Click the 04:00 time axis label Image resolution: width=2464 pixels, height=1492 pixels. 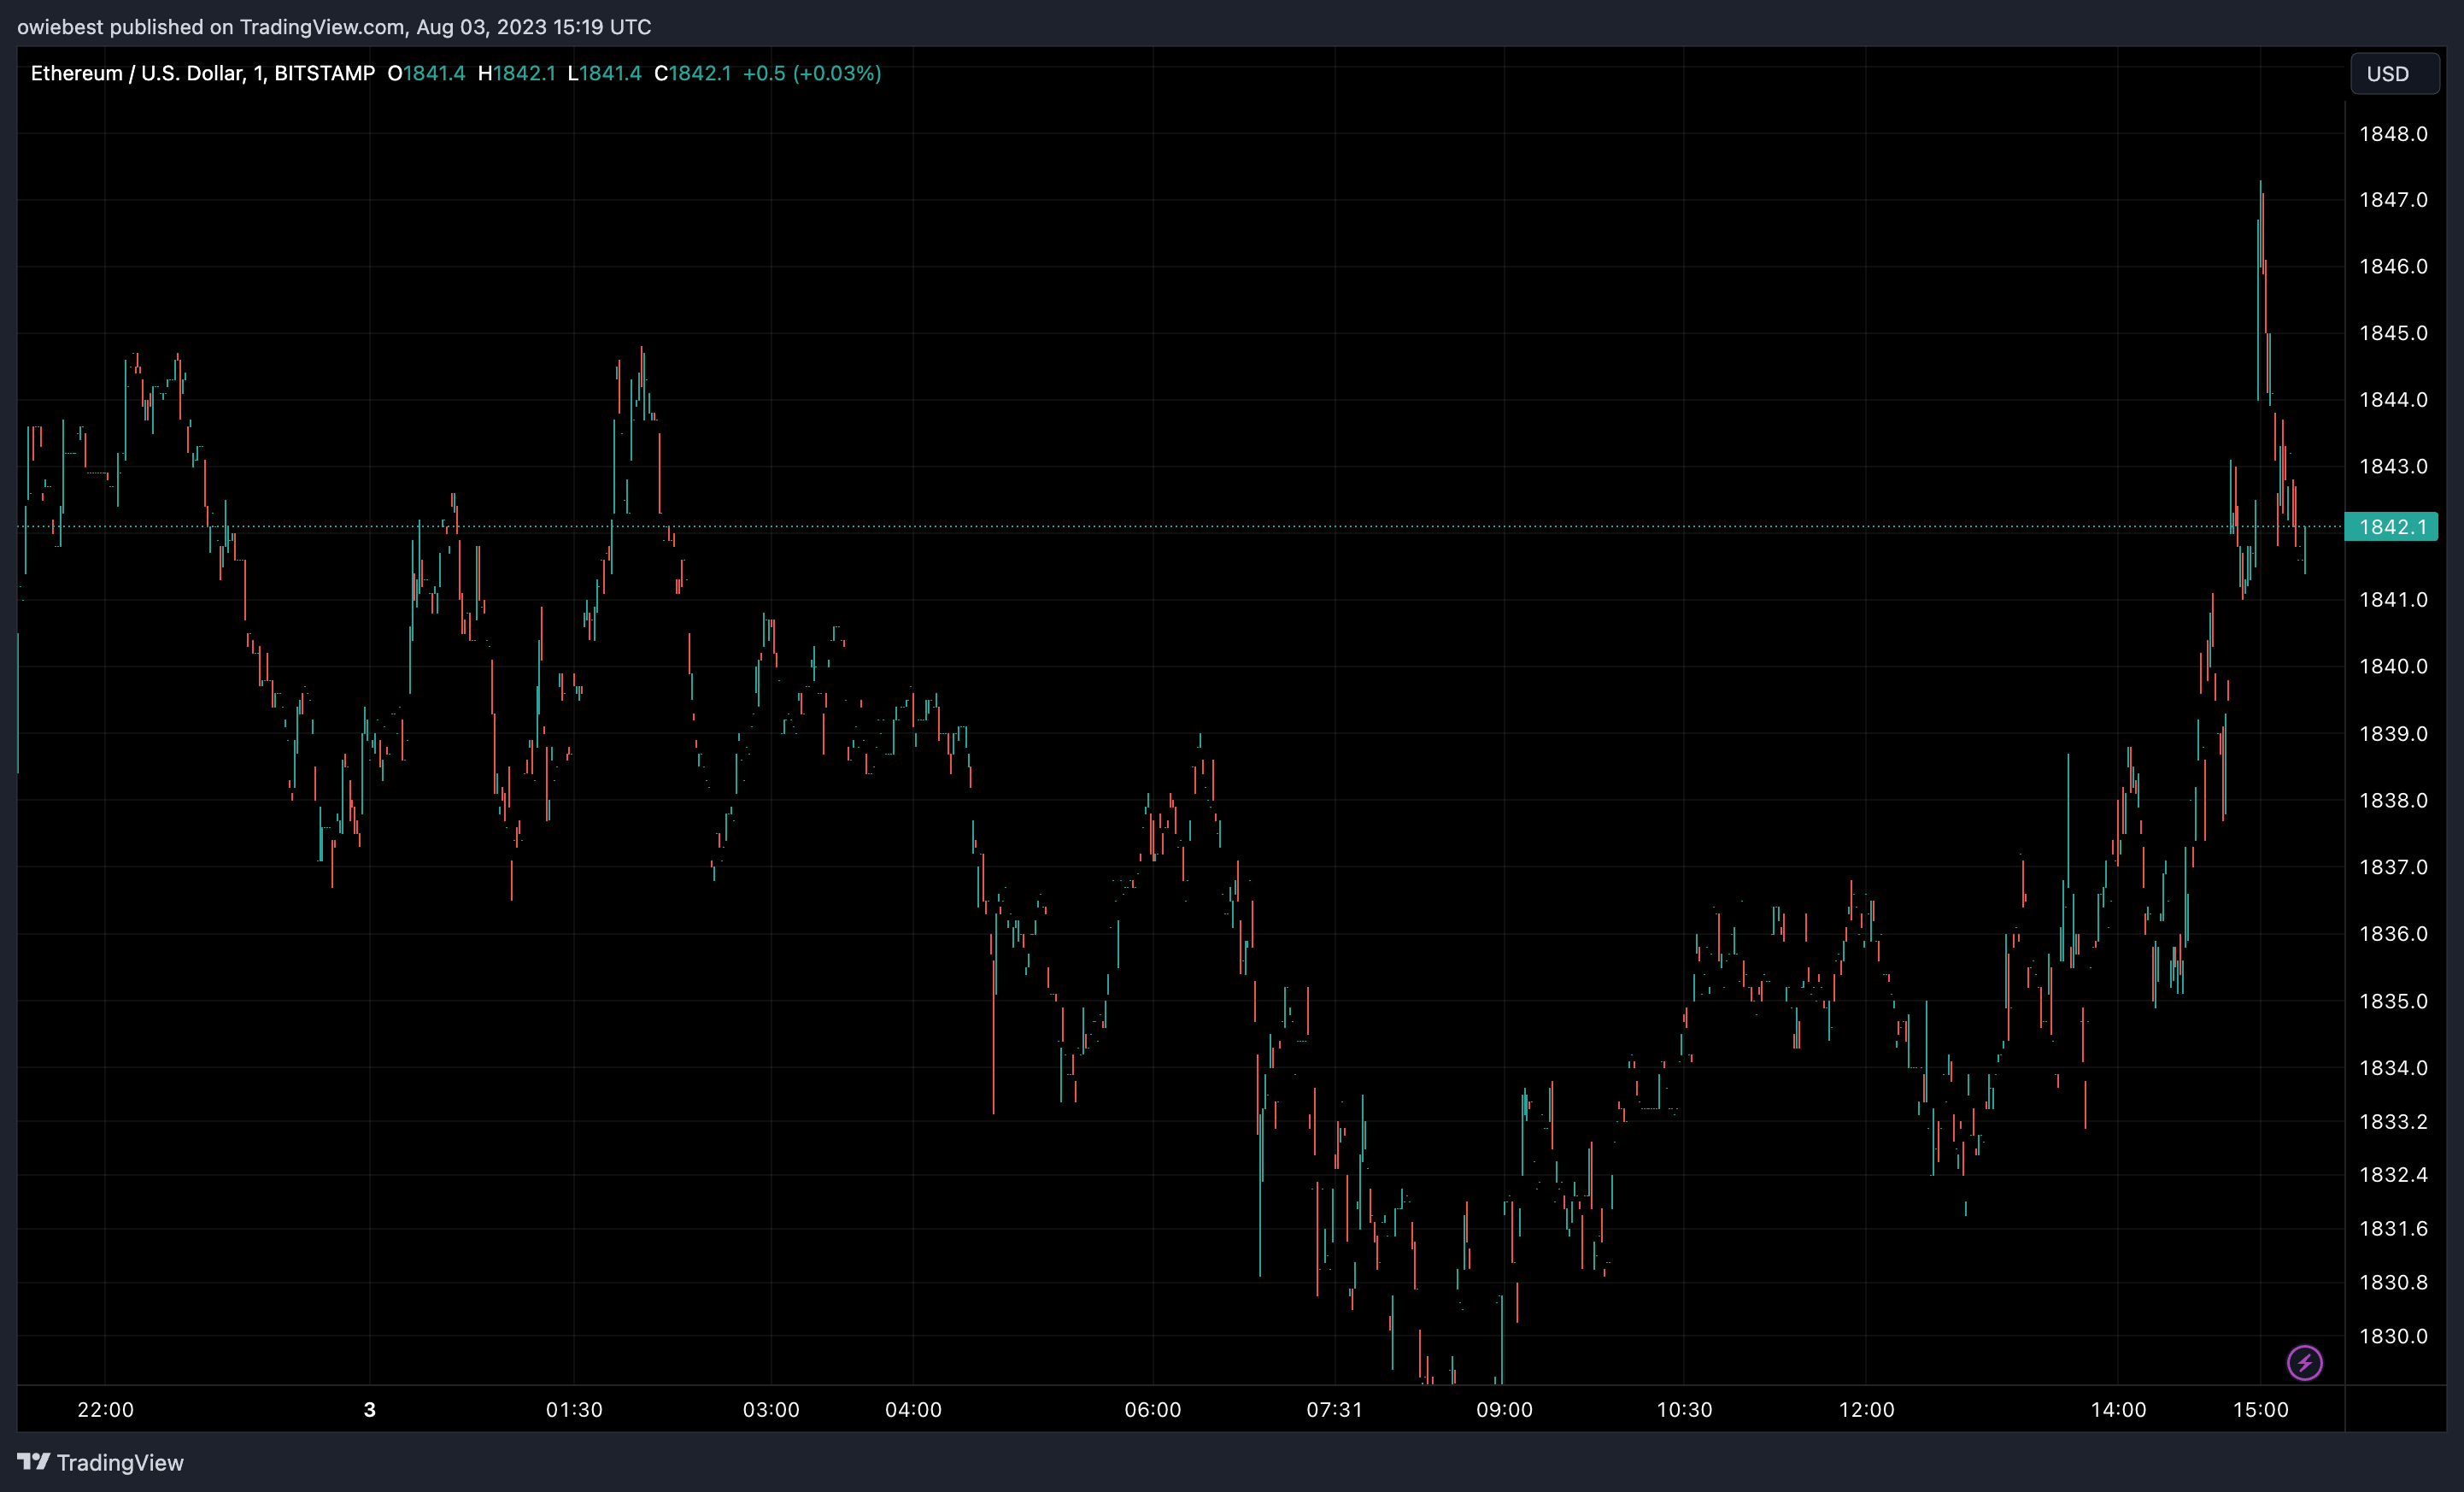point(913,1410)
